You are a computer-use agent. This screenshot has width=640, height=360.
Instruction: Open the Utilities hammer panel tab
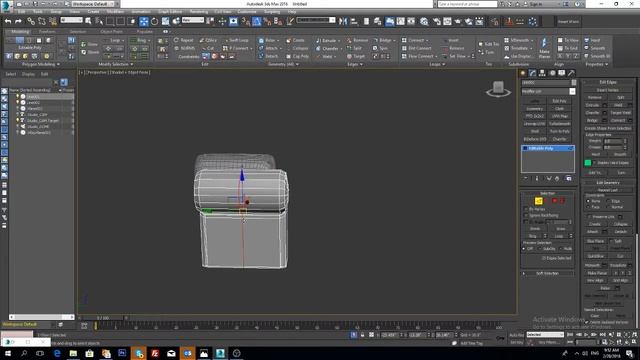pos(571,73)
